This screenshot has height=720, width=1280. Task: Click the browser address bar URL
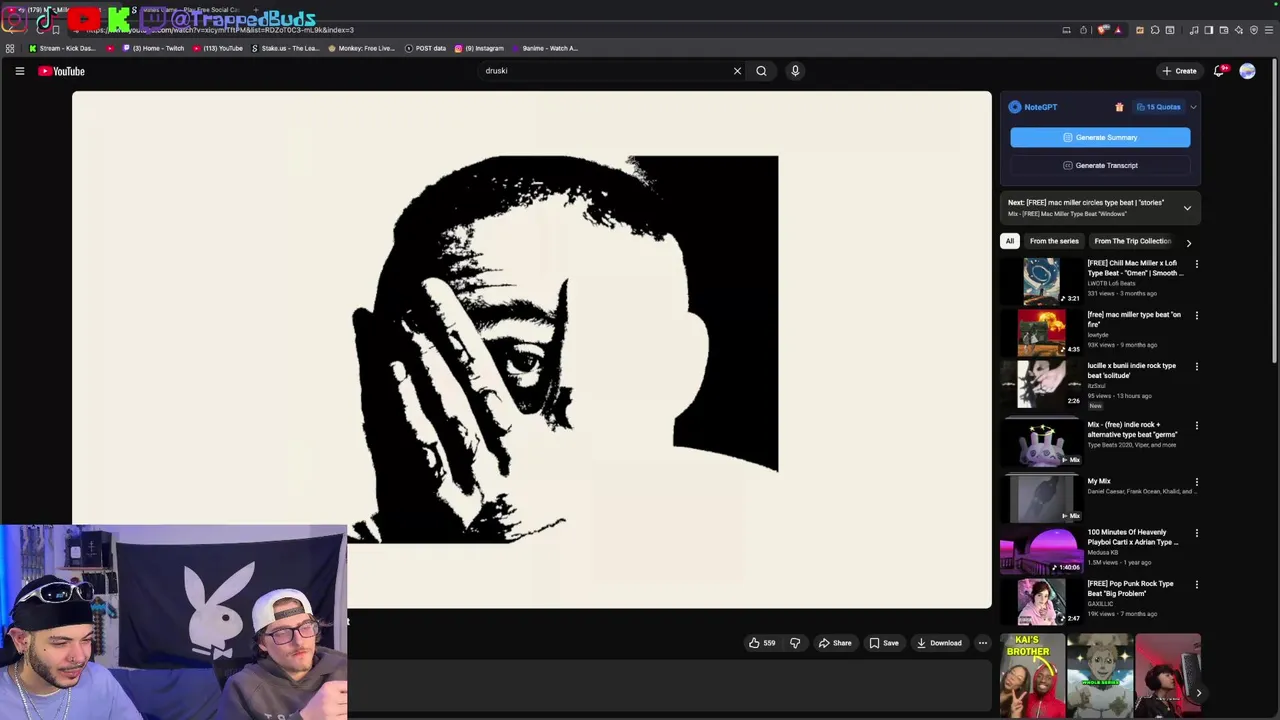point(218,30)
